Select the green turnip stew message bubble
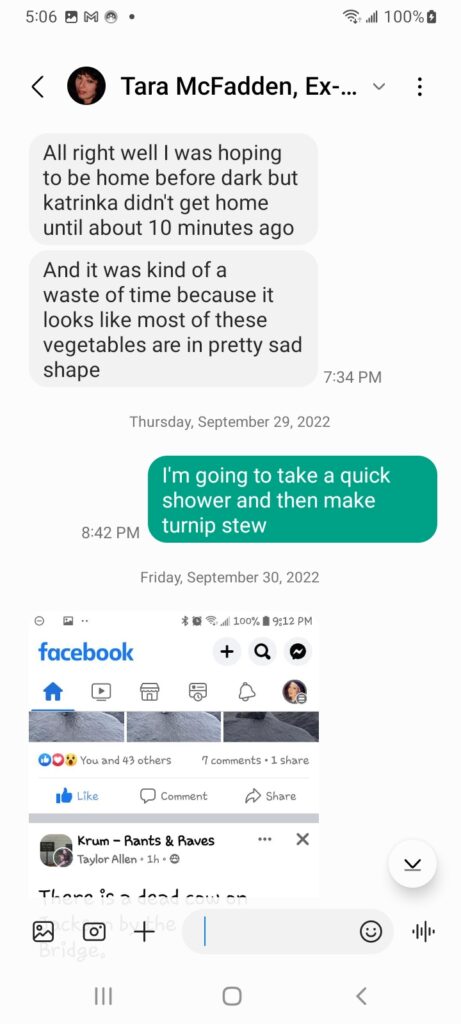The height and width of the screenshot is (1024, 461). click(x=293, y=500)
